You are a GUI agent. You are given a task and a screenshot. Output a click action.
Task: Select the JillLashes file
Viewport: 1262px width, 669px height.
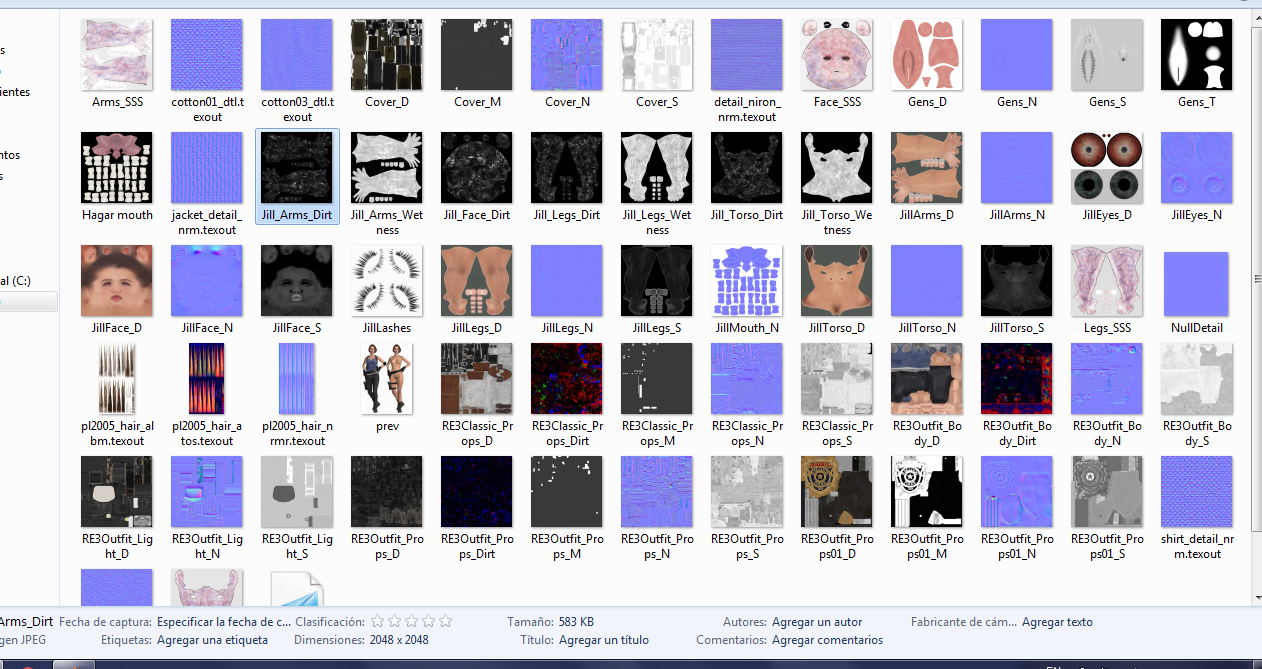[x=387, y=281]
